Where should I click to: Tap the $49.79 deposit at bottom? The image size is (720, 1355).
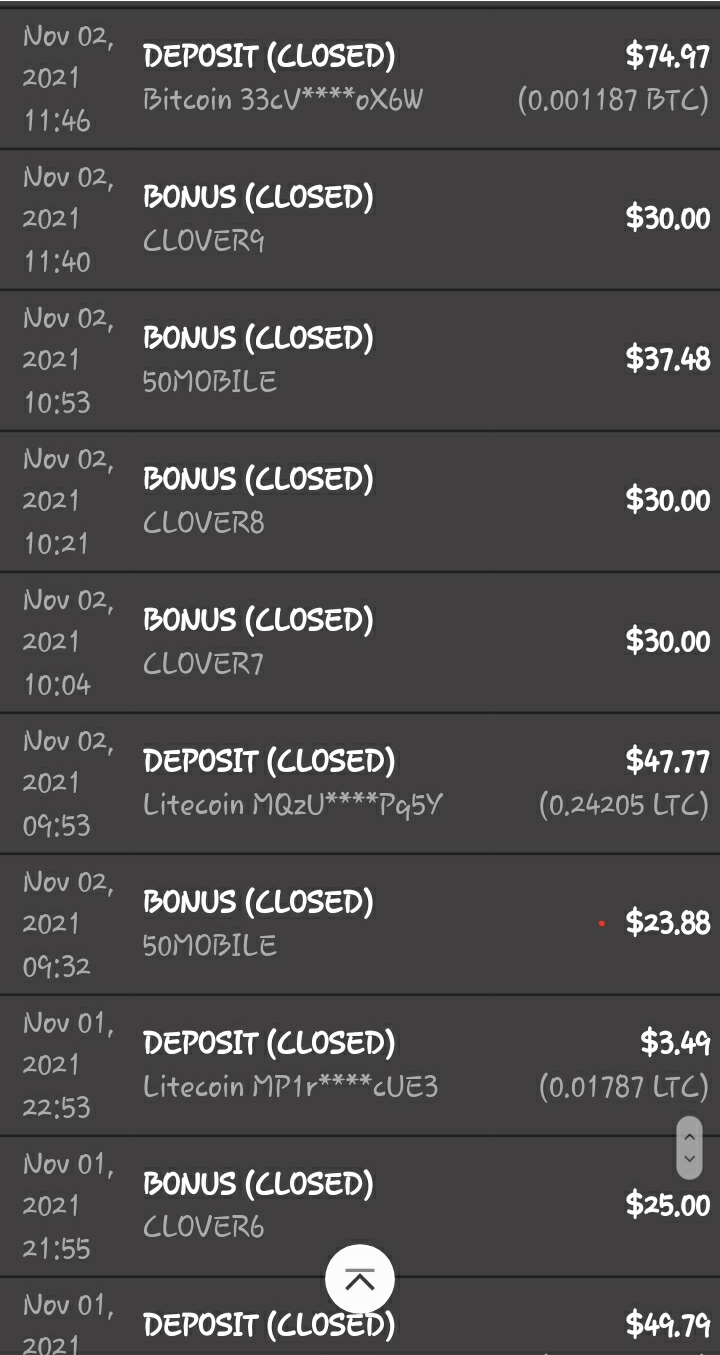point(667,1325)
